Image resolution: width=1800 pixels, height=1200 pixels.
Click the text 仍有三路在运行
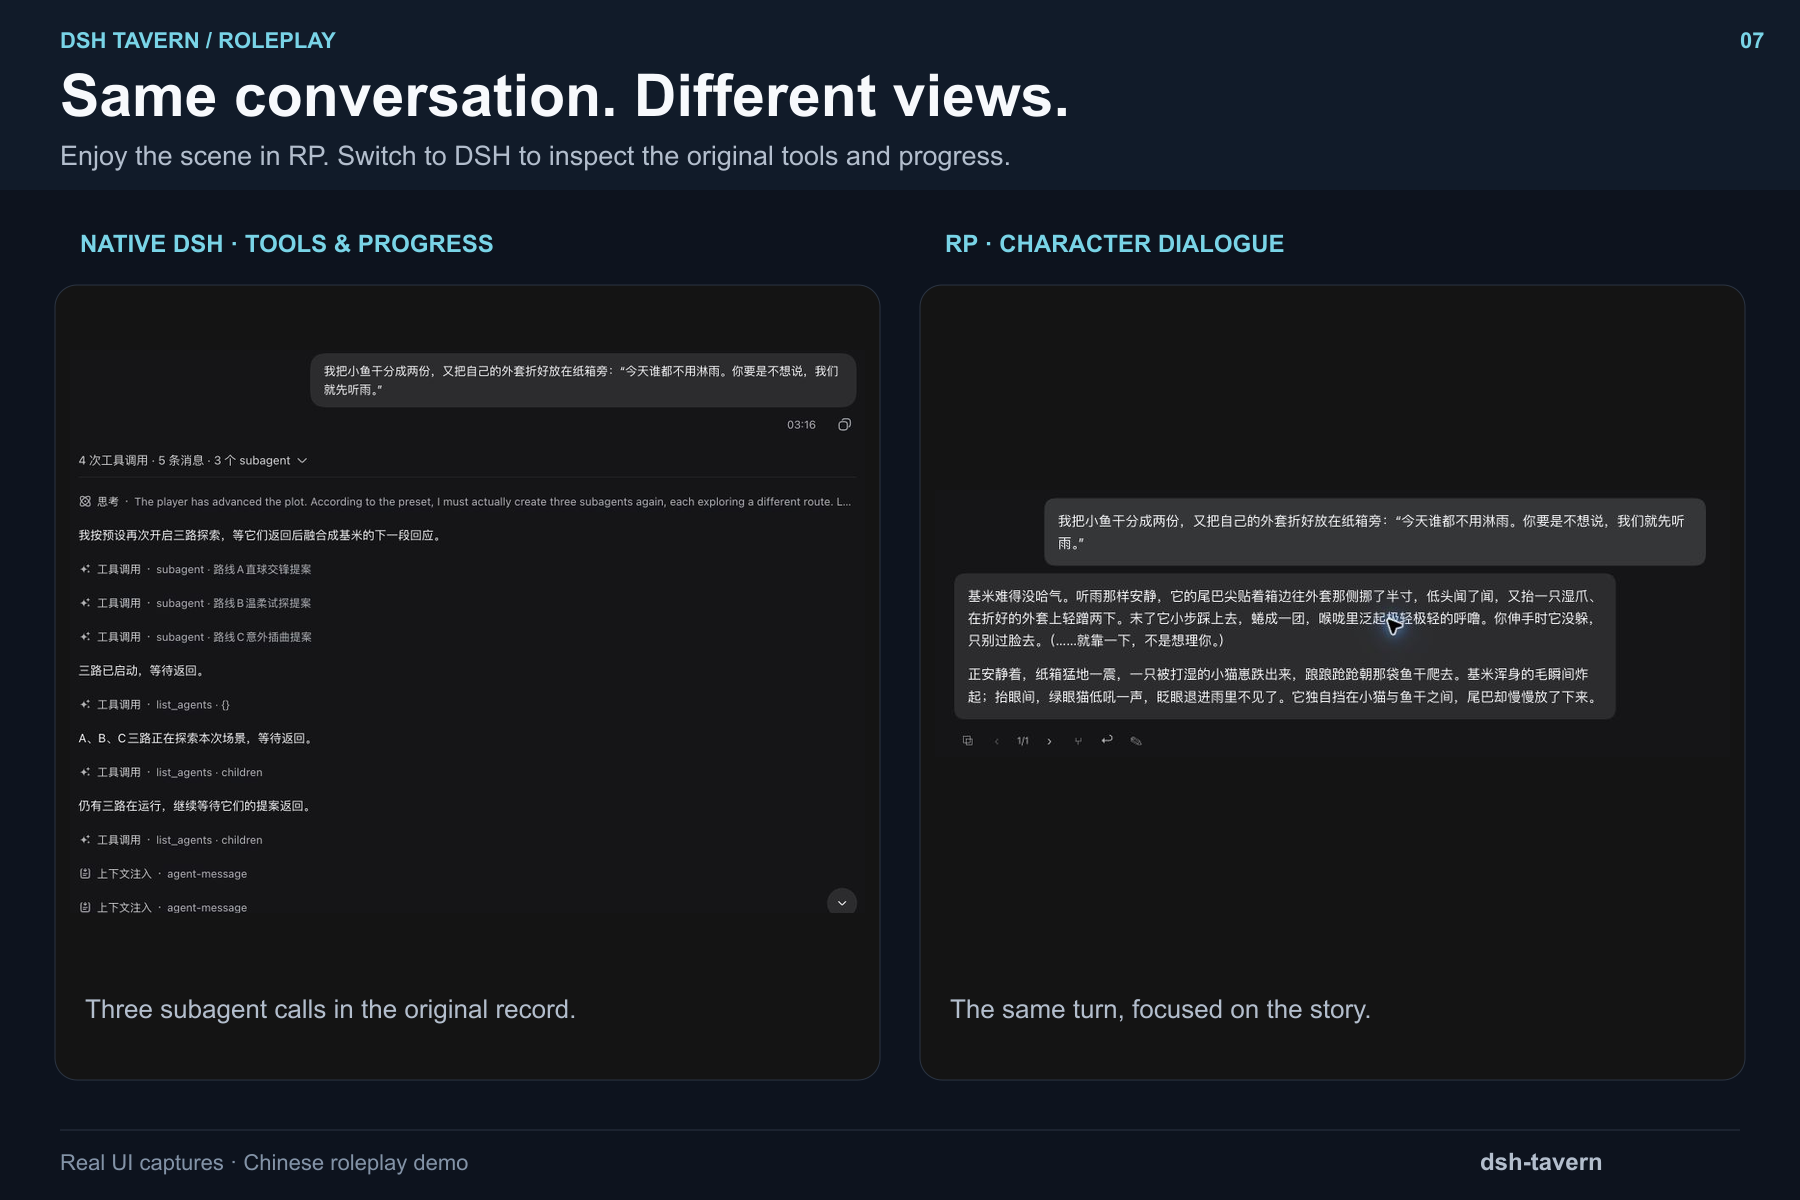tap(122, 806)
